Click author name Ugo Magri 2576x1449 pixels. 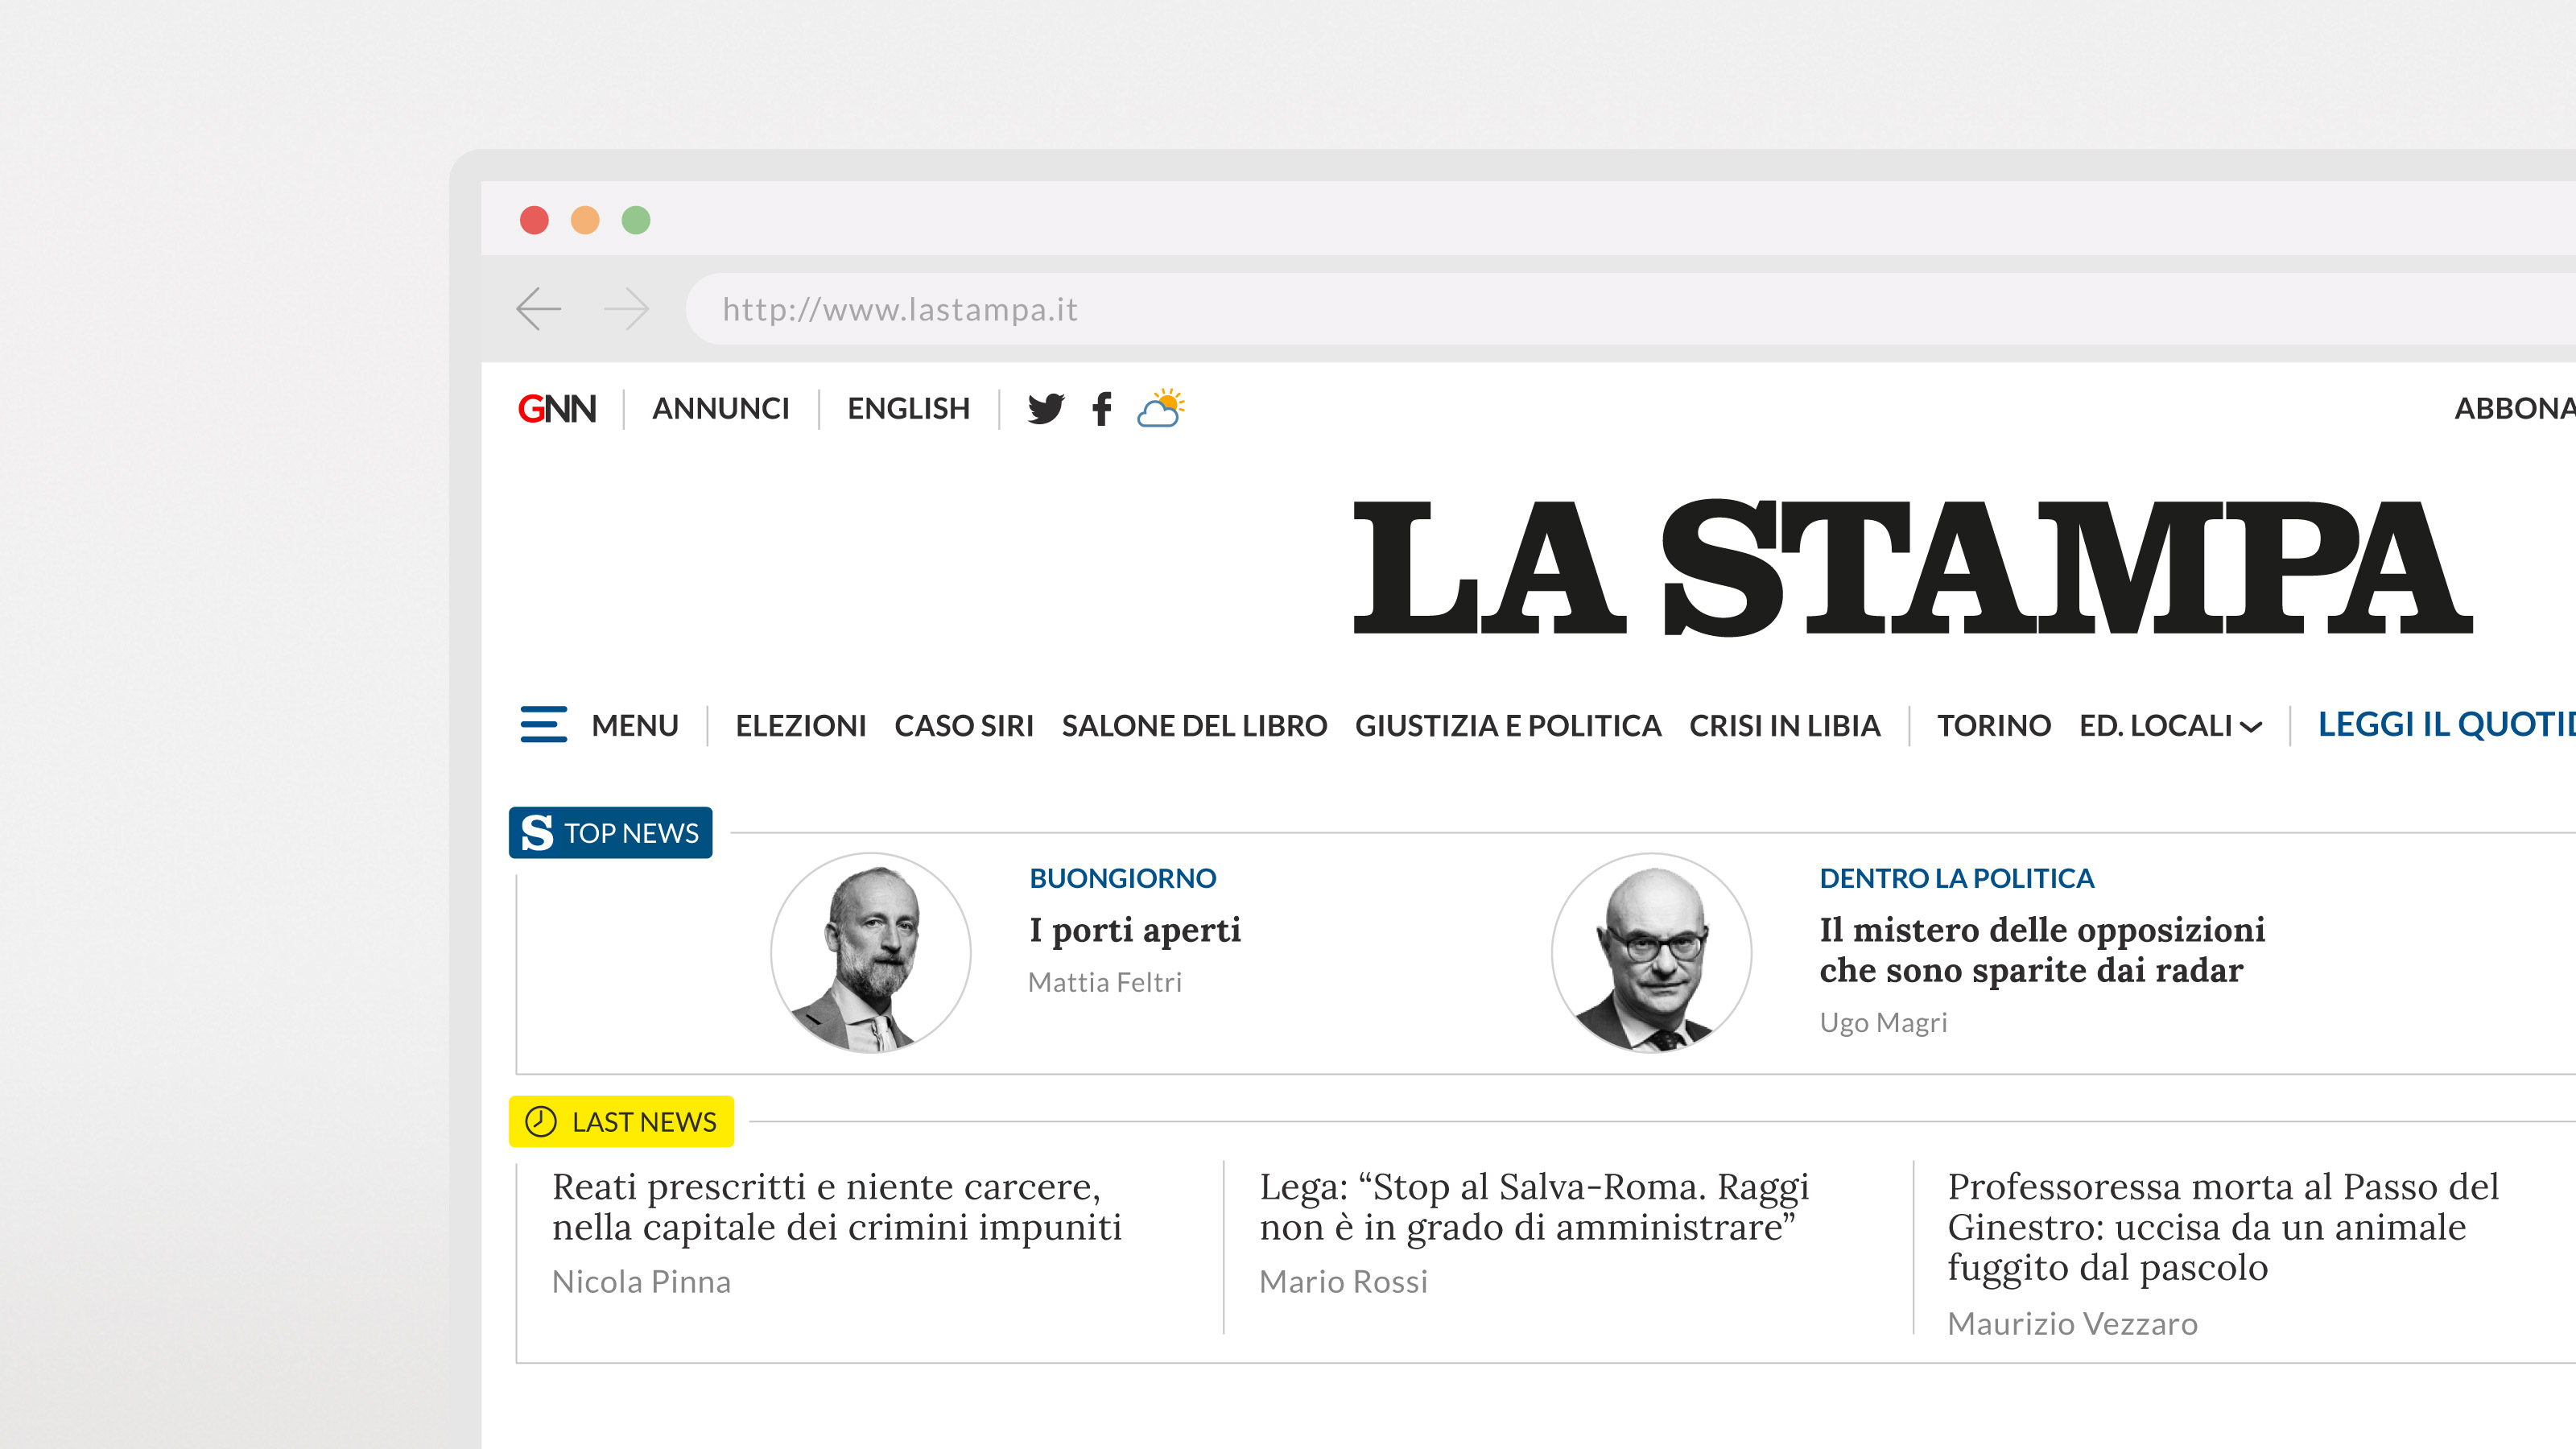coord(1883,1022)
